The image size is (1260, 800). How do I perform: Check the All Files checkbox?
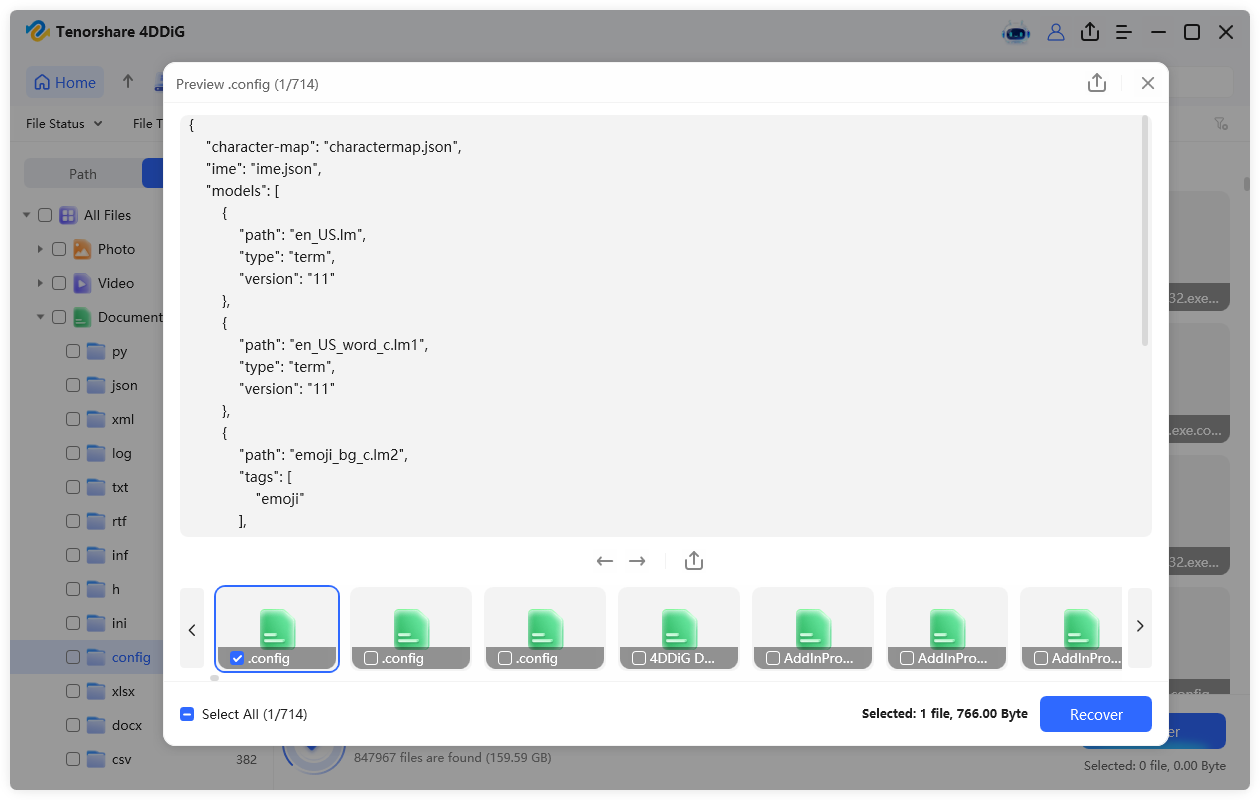pos(45,215)
